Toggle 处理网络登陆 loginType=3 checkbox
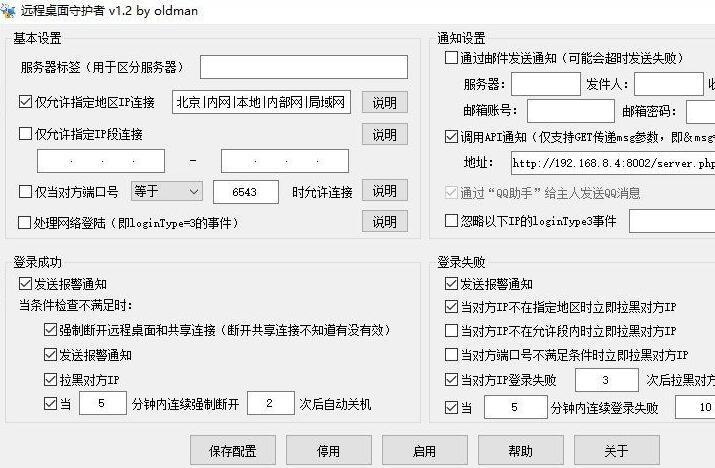Image resolution: width=715 pixels, height=468 pixels. coord(24,223)
